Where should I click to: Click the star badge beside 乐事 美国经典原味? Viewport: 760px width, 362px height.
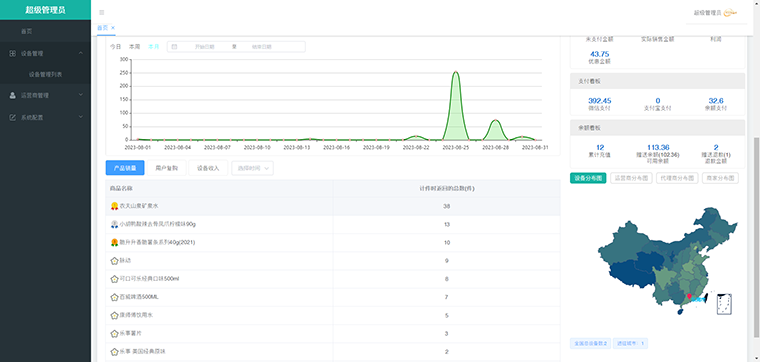tap(114, 351)
